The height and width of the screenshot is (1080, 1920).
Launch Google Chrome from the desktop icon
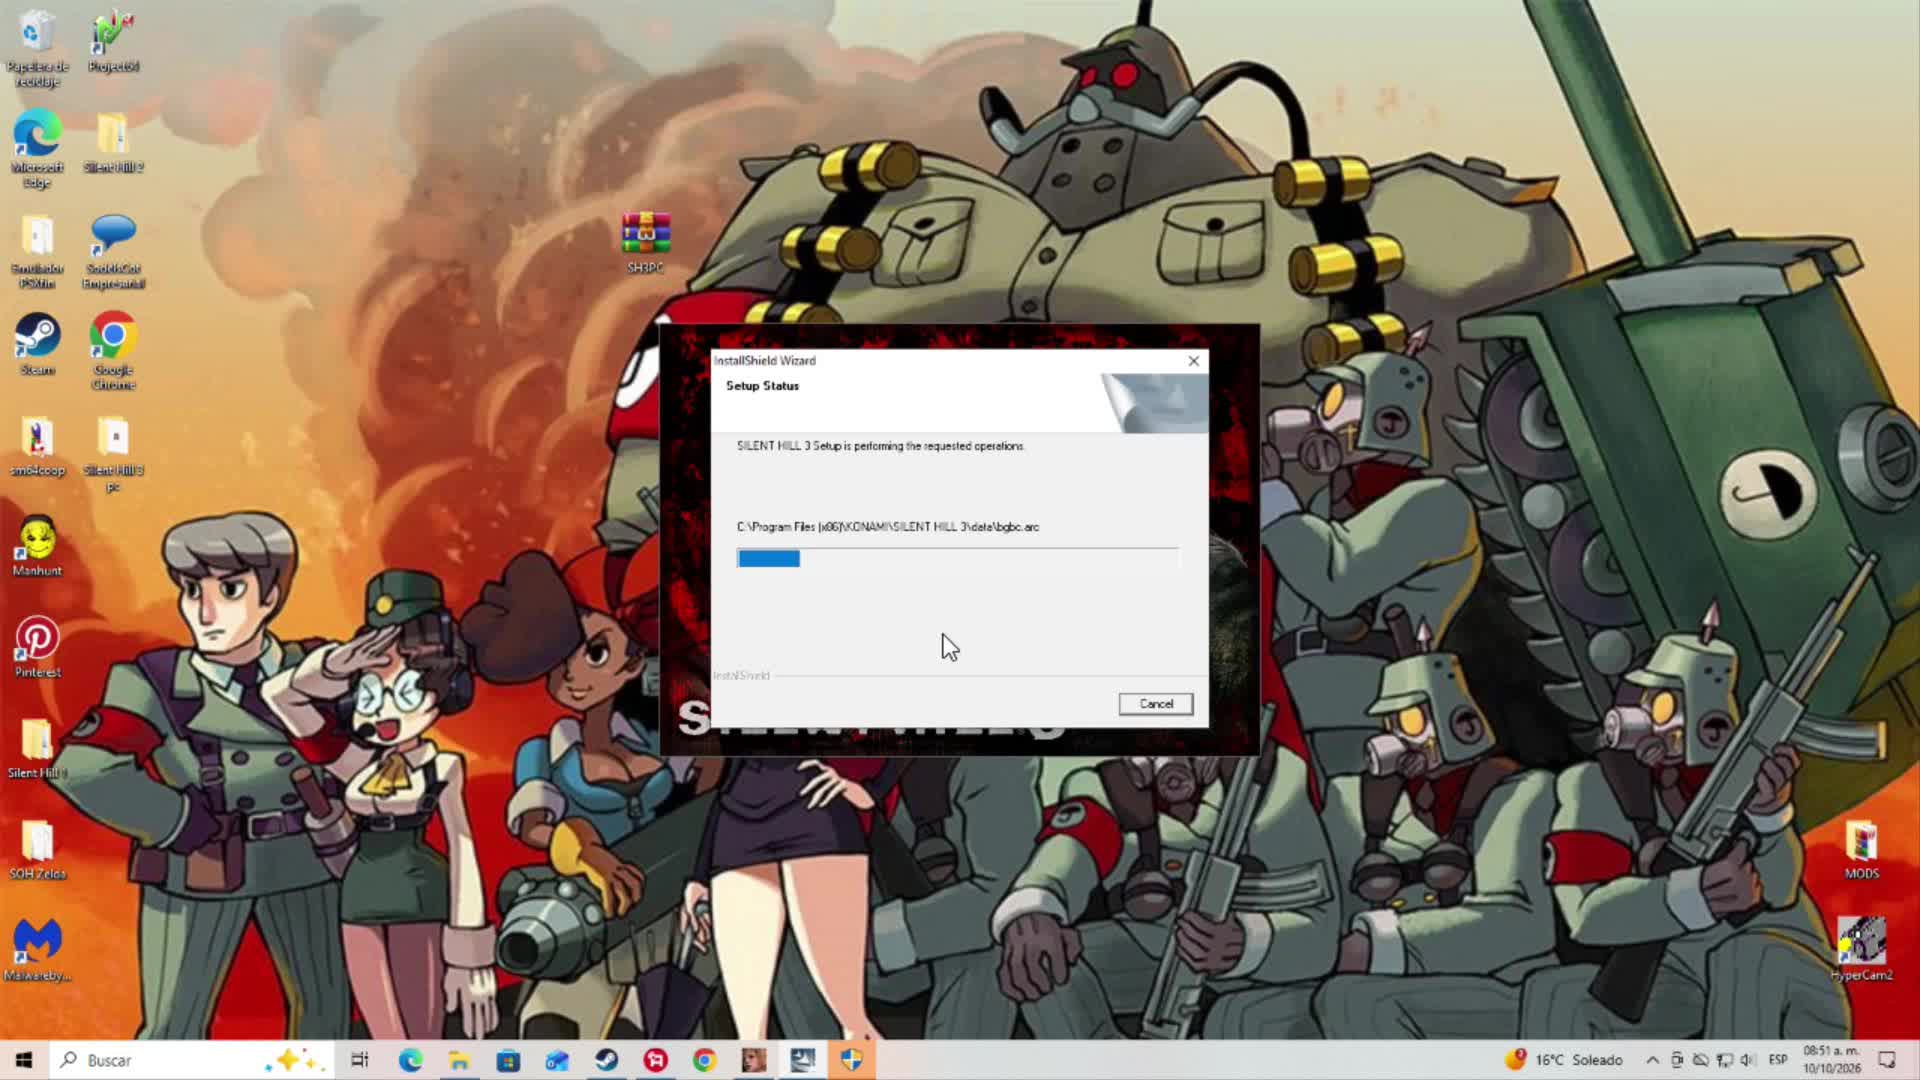click(113, 351)
